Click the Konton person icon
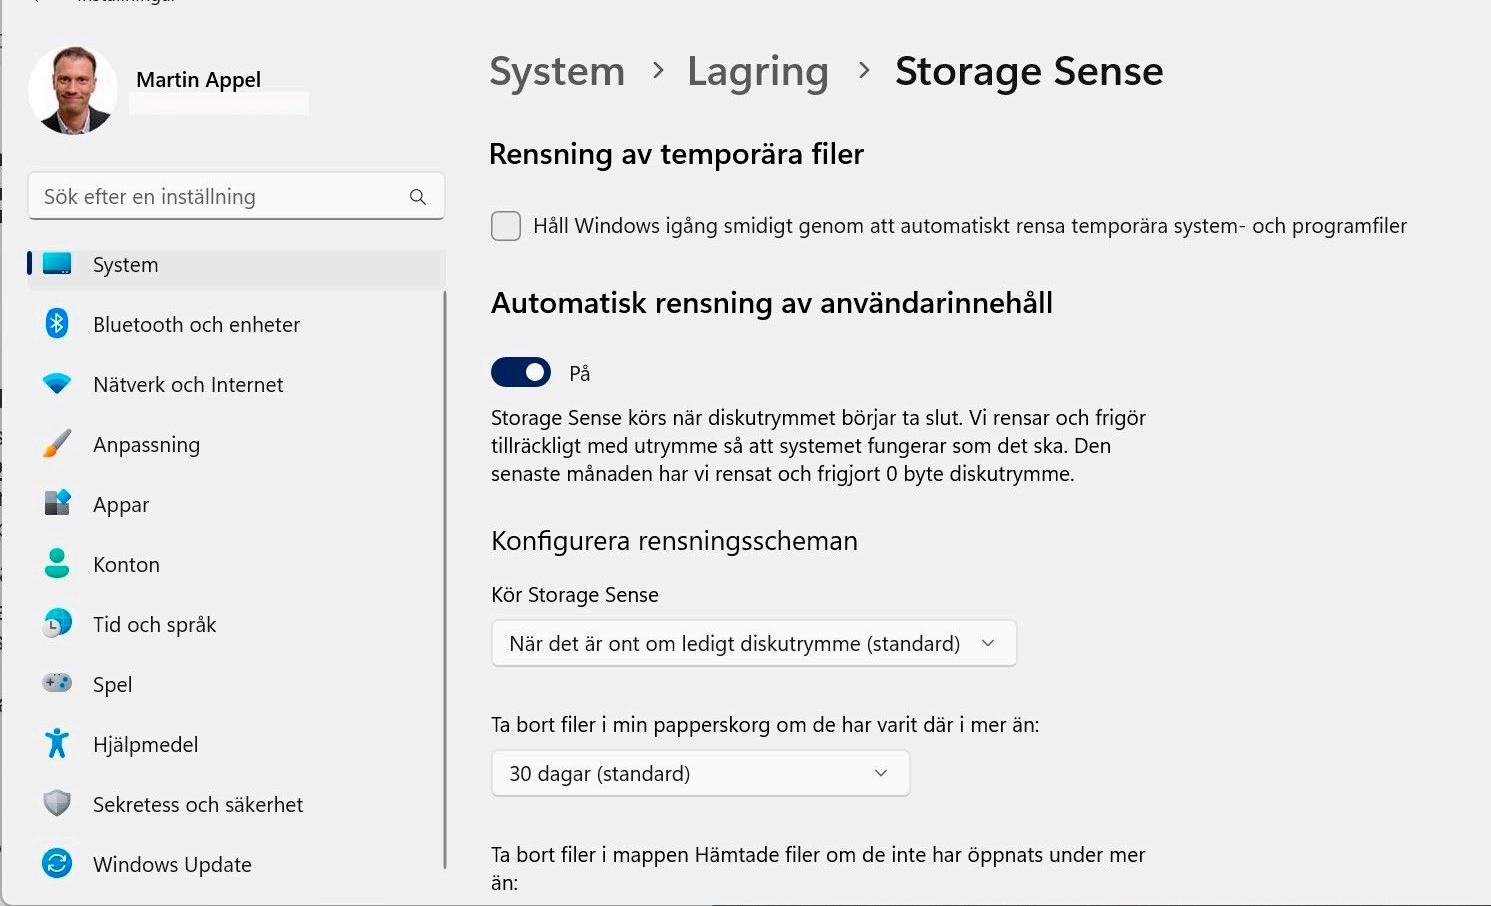This screenshot has width=1491, height=906. click(x=57, y=564)
